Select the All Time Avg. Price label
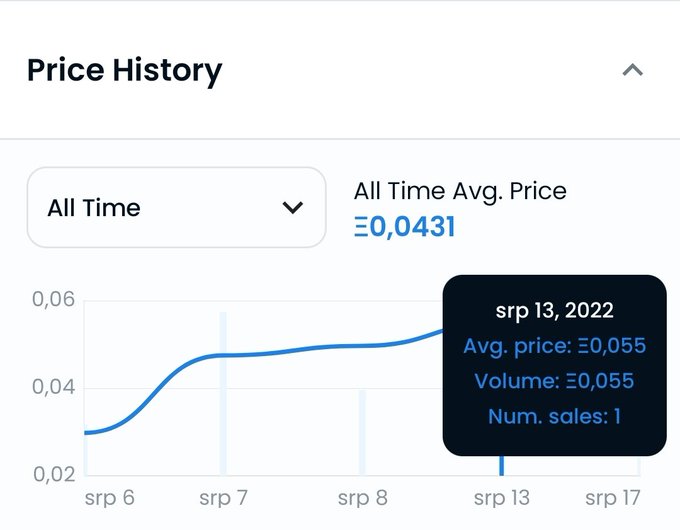The height and width of the screenshot is (530, 680). pyautogui.click(x=460, y=191)
